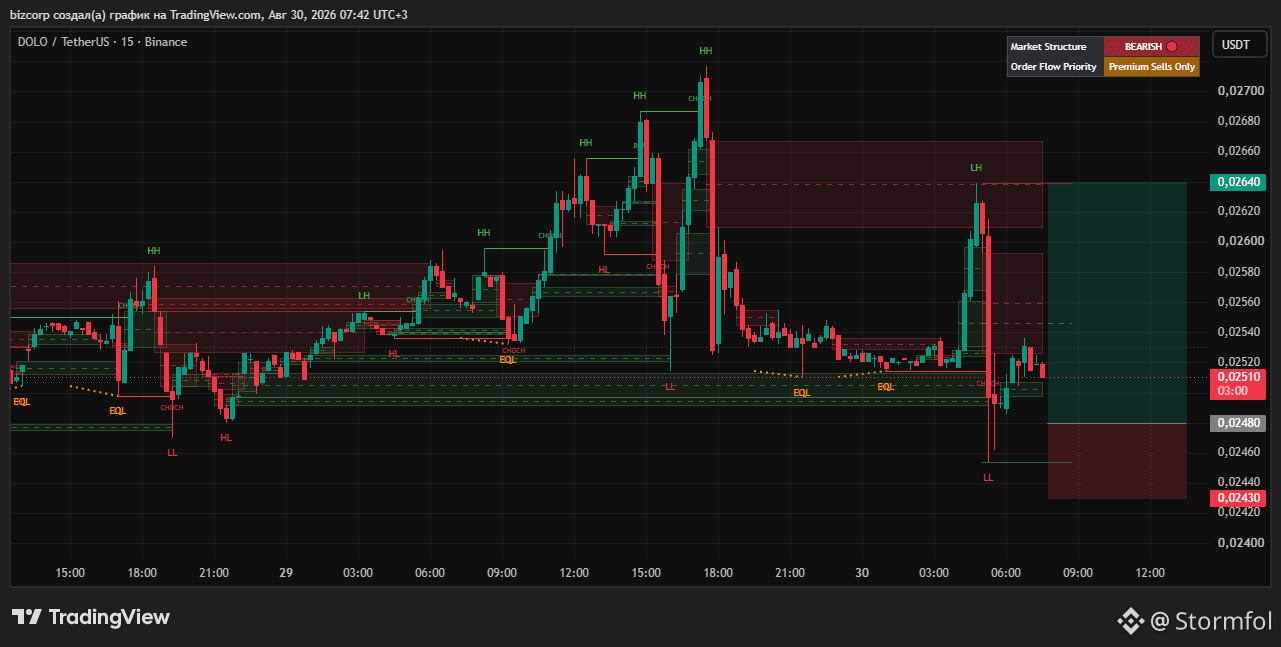The height and width of the screenshot is (647, 1281).
Task: Click the HH label above the highest candle
Action: [x=706, y=50]
